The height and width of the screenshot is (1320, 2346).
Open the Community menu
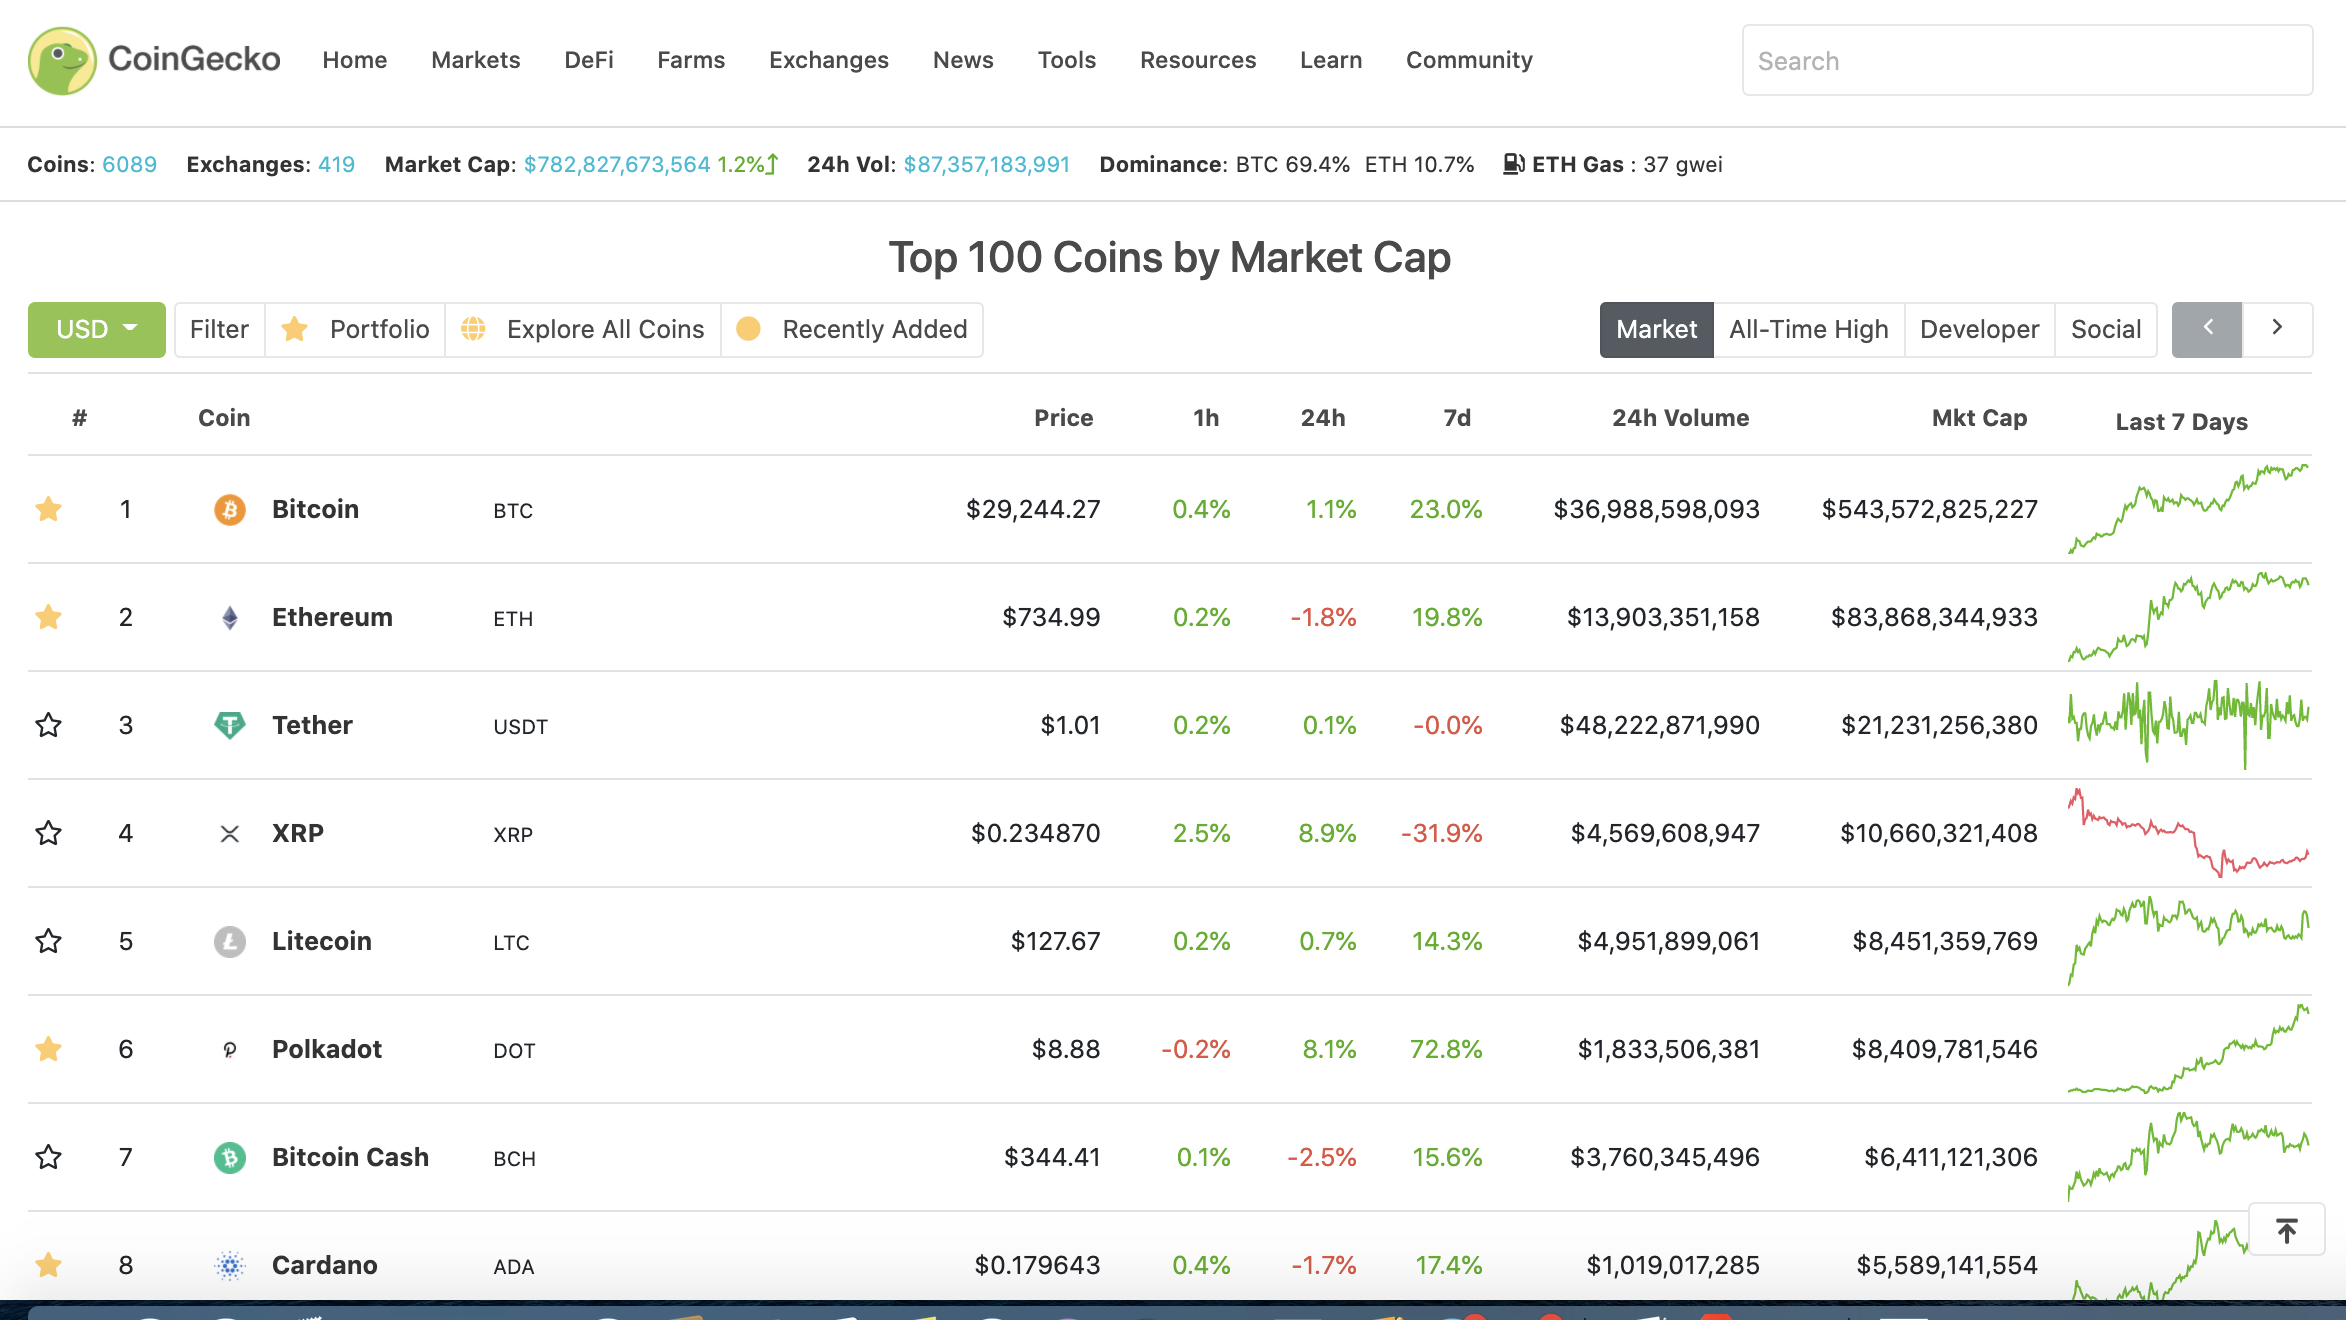click(x=1469, y=60)
